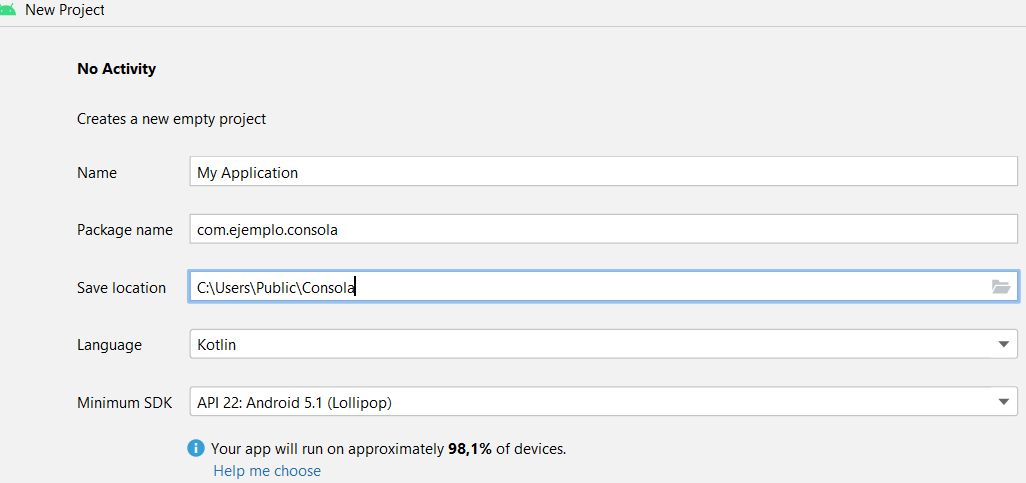Expand the Language dropdown arrow
The width and height of the screenshot is (1026, 483).
[x=1004, y=345]
